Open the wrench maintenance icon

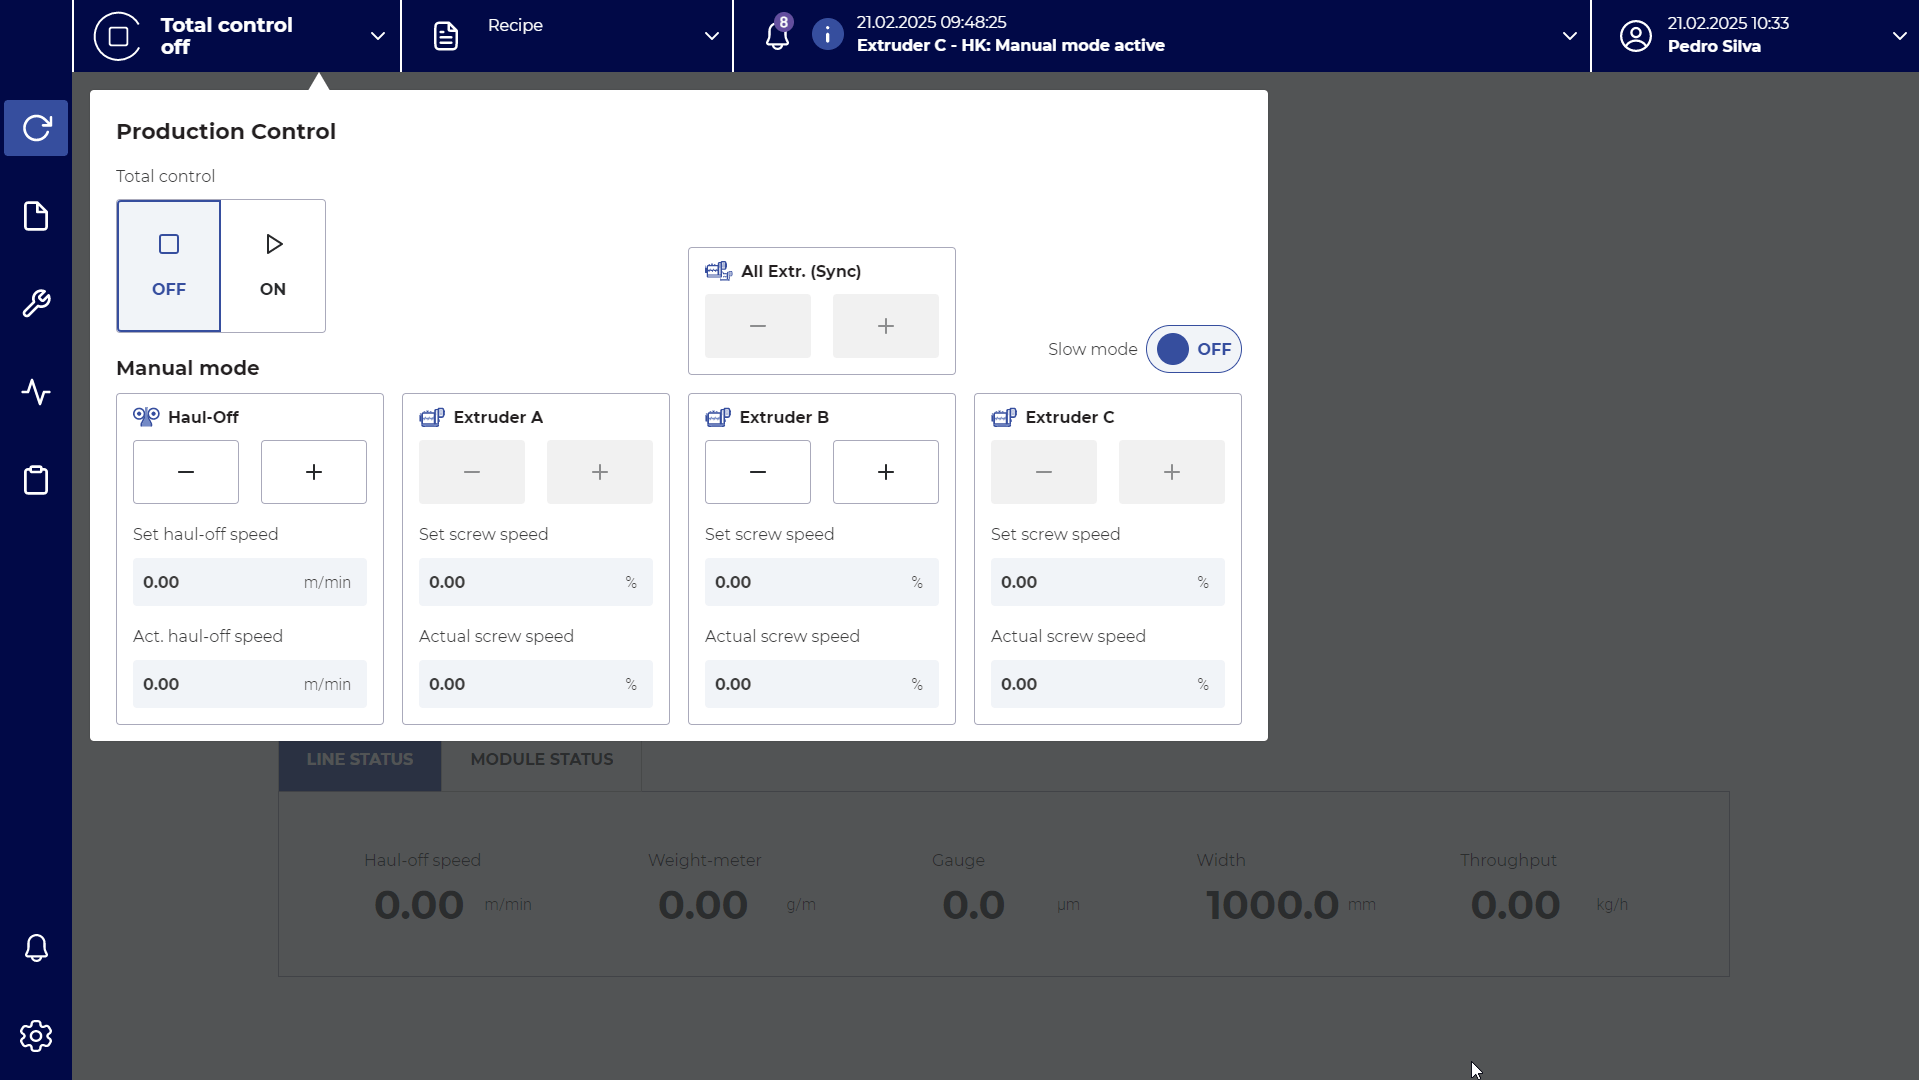(x=36, y=304)
